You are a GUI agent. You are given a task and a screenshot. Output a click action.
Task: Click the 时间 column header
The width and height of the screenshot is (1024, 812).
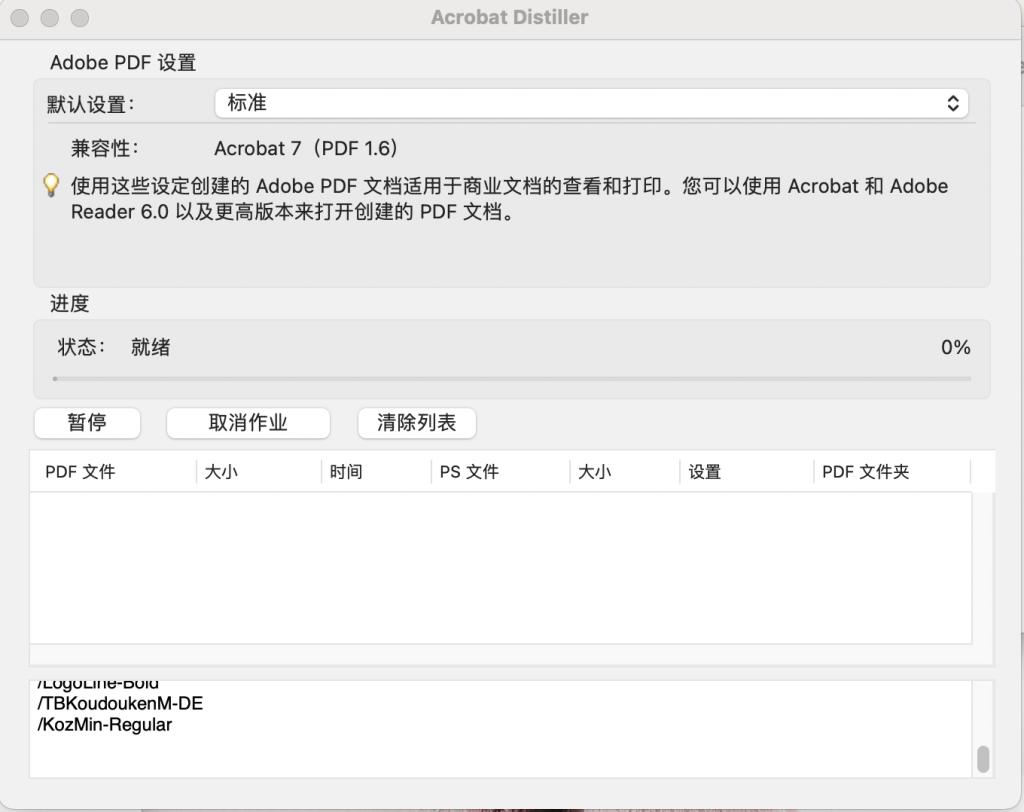345,471
